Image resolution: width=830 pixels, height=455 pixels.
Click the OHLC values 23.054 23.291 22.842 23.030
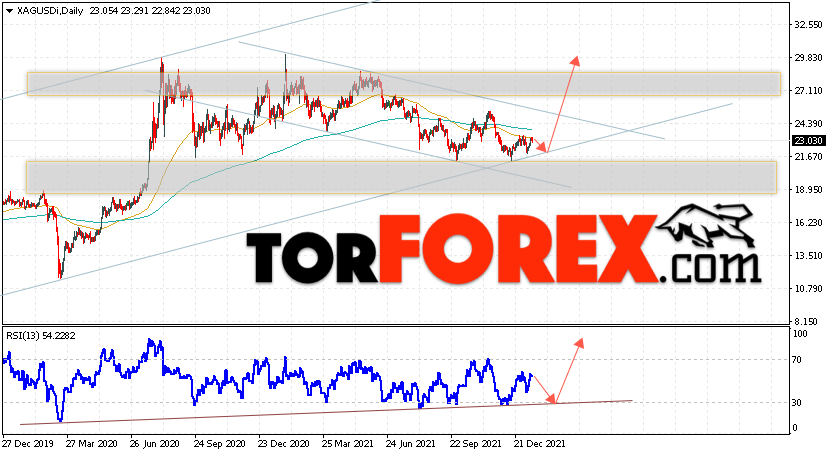pos(150,11)
